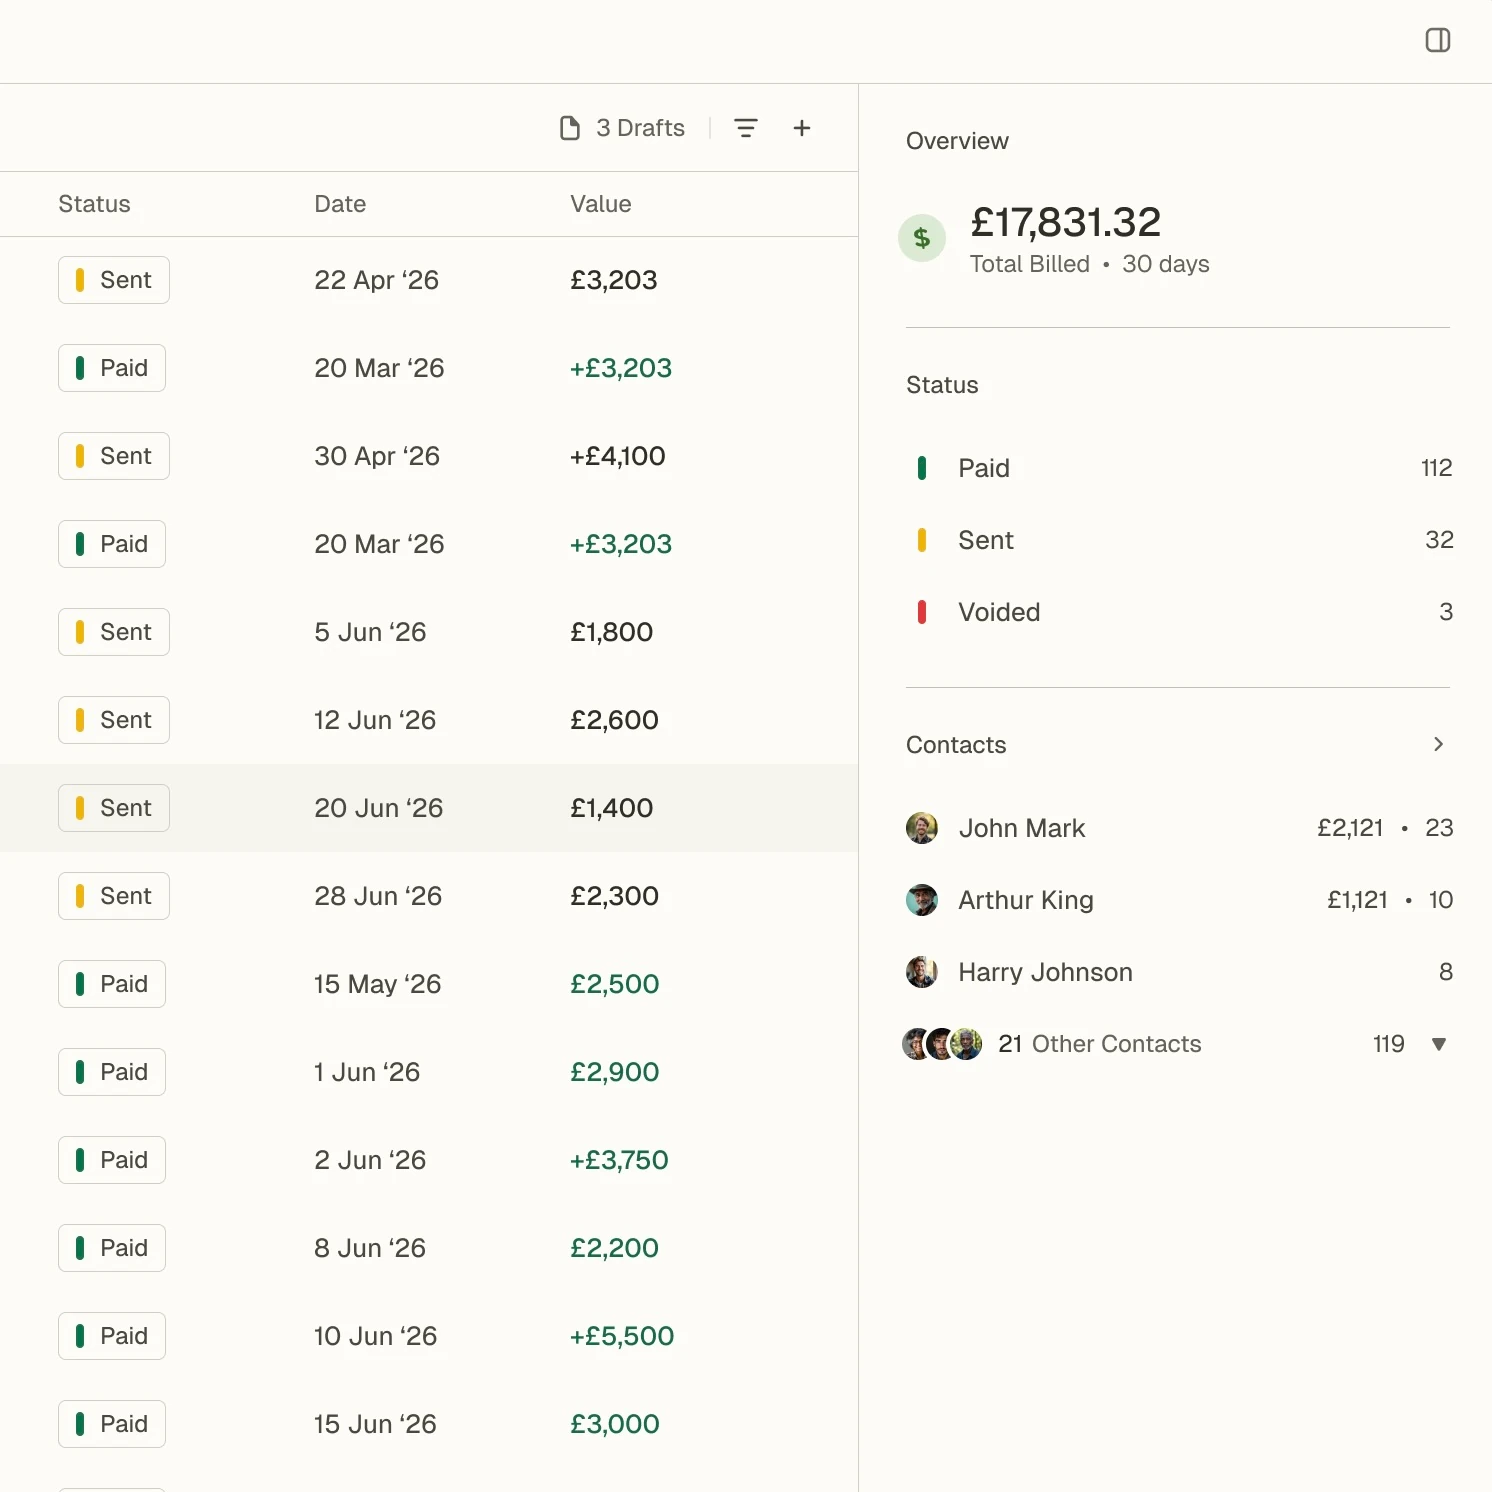Click the Paid badge for 1 Jun '26

[112, 1072]
